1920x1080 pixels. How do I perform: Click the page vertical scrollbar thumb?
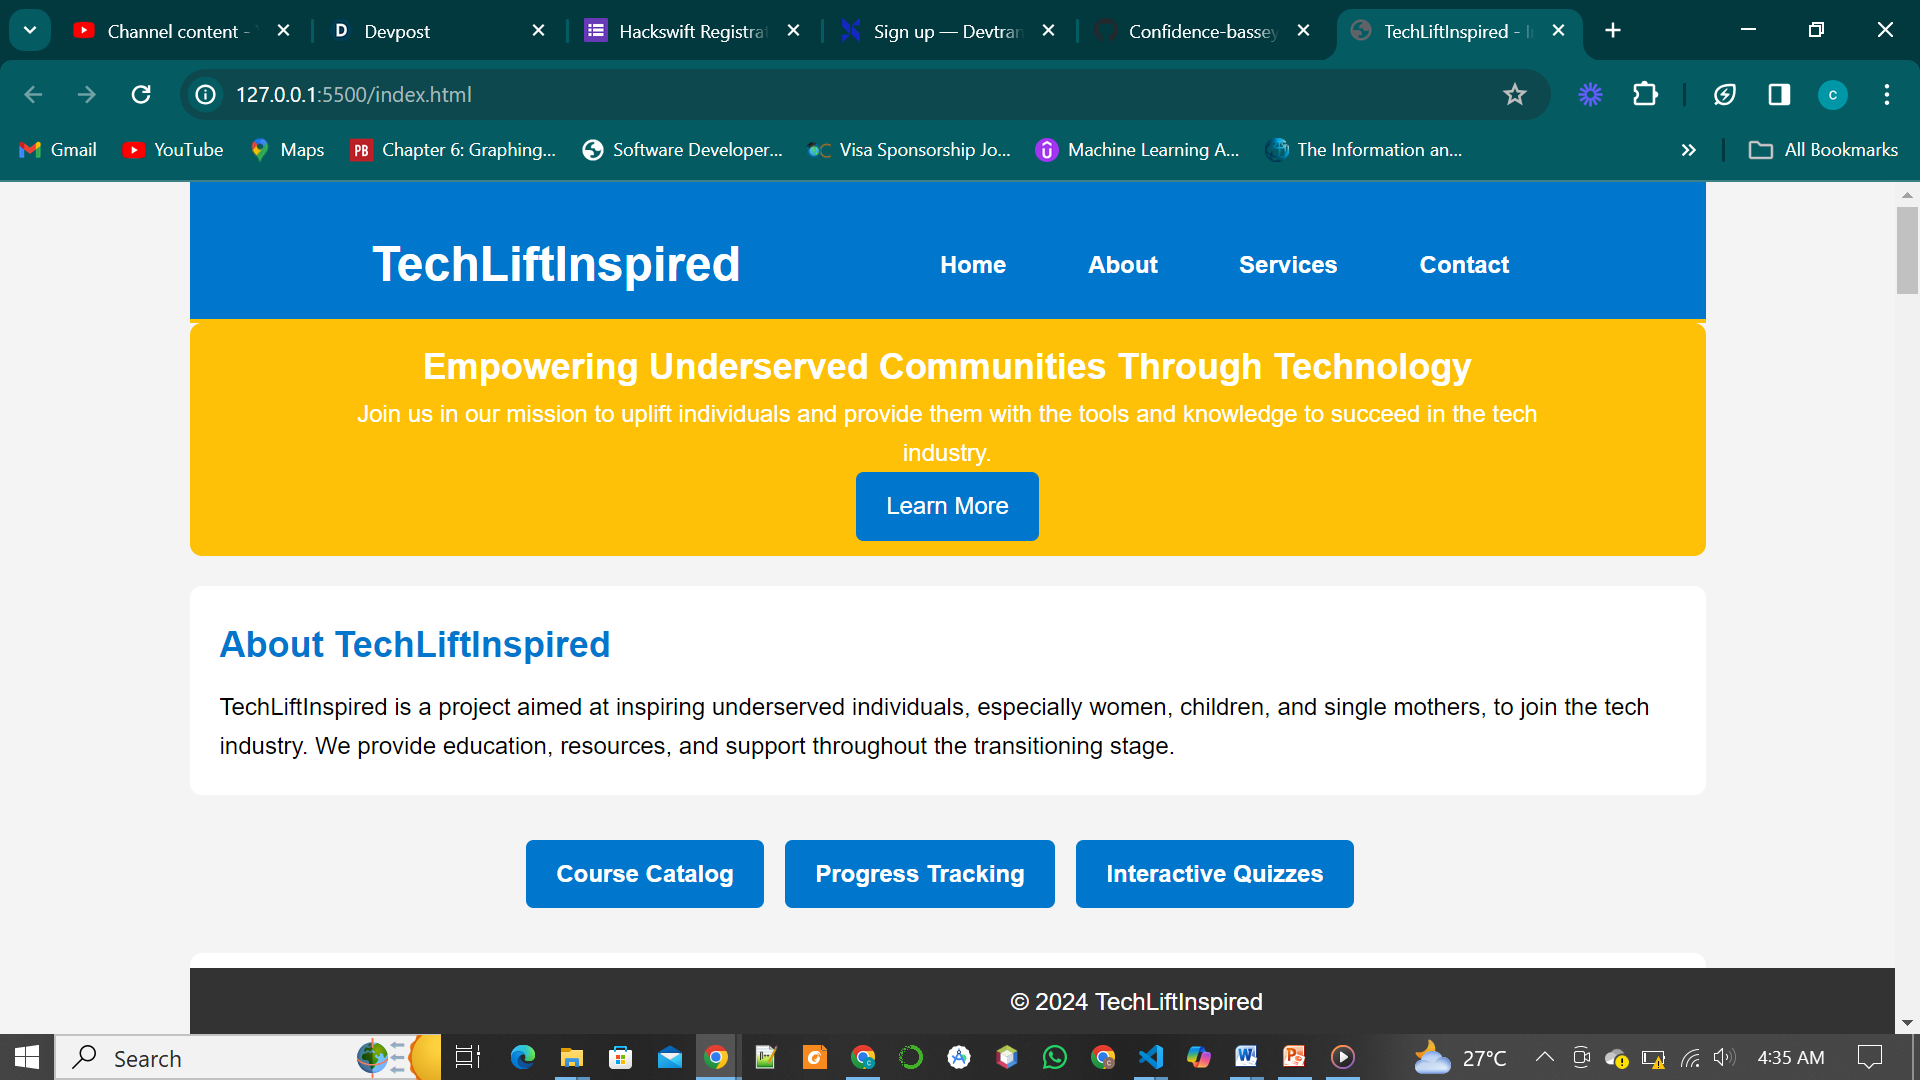click(1906, 250)
